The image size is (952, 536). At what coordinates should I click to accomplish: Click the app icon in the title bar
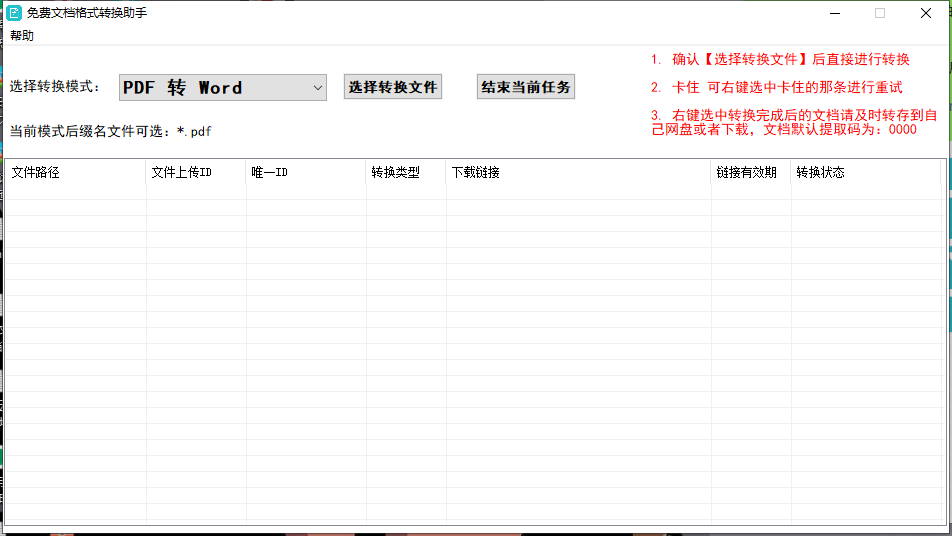[13, 13]
